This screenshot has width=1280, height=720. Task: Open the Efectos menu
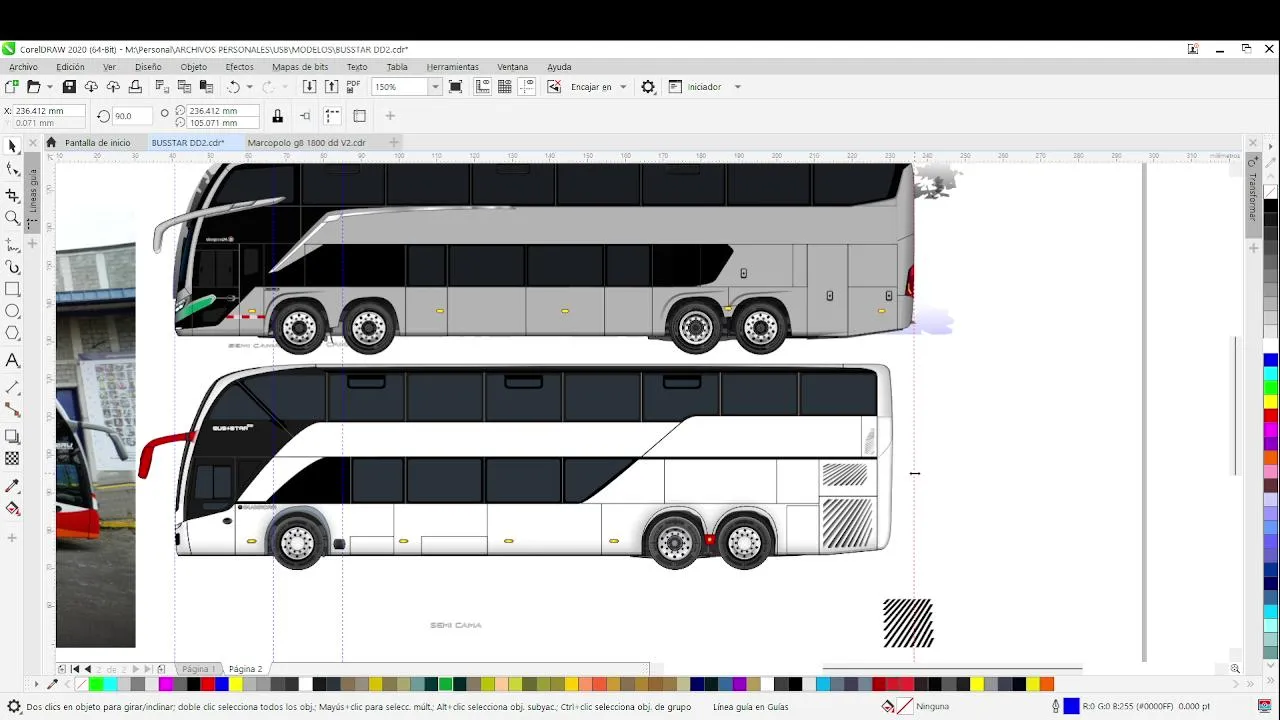pyautogui.click(x=239, y=67)
